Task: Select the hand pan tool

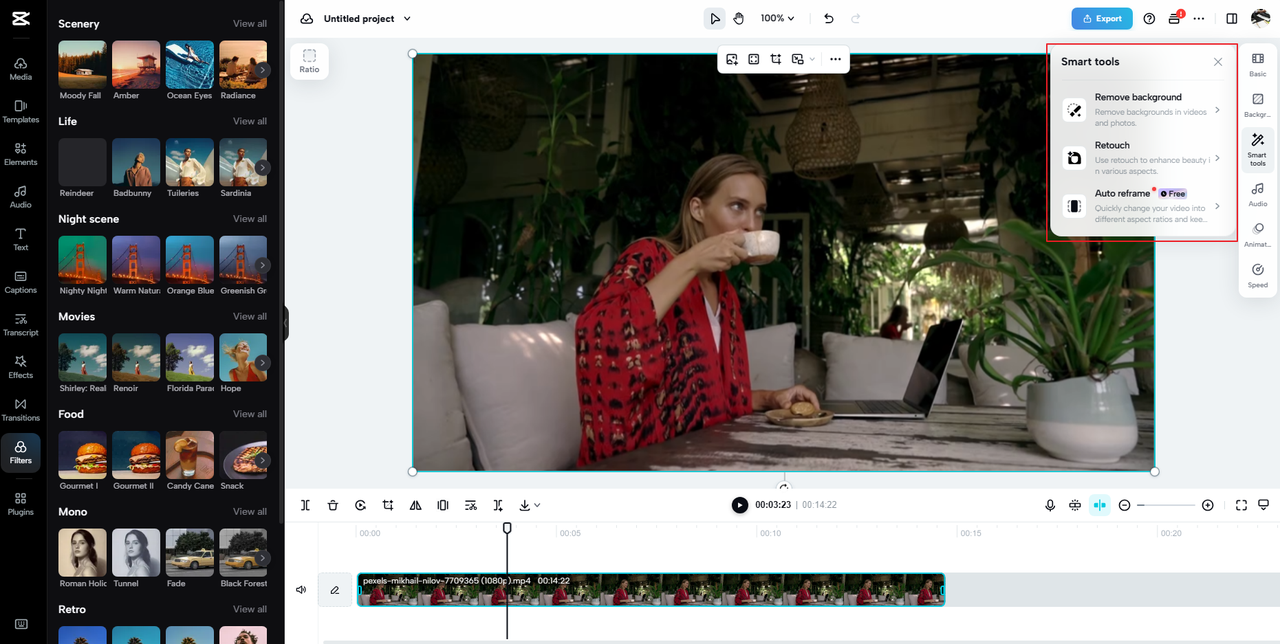Action: (739, 18)
